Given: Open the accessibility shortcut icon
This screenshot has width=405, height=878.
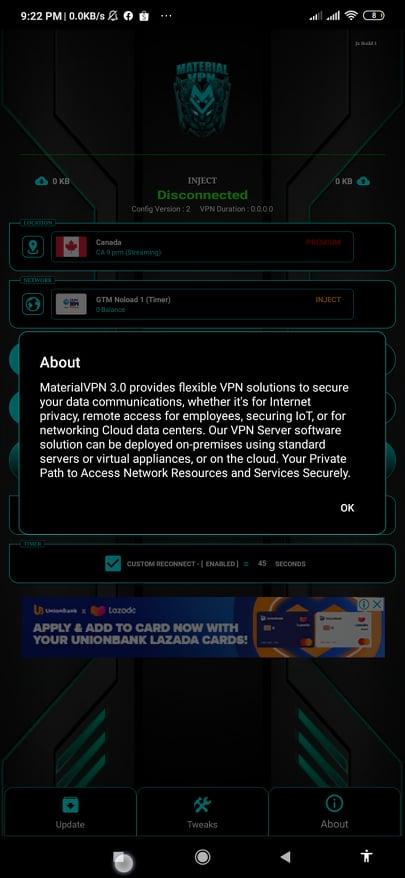Looking at the screenshot, I should [x=367, y=856].
